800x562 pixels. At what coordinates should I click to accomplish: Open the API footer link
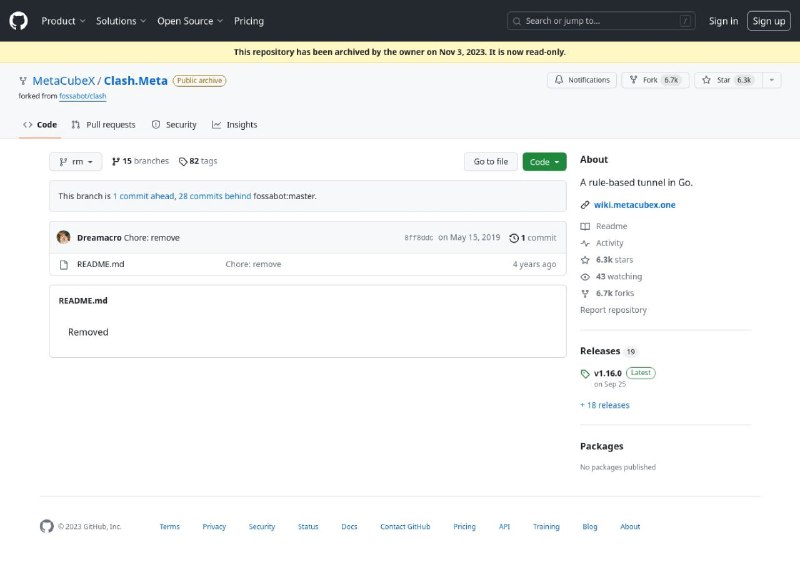click(x=504, y=526)
